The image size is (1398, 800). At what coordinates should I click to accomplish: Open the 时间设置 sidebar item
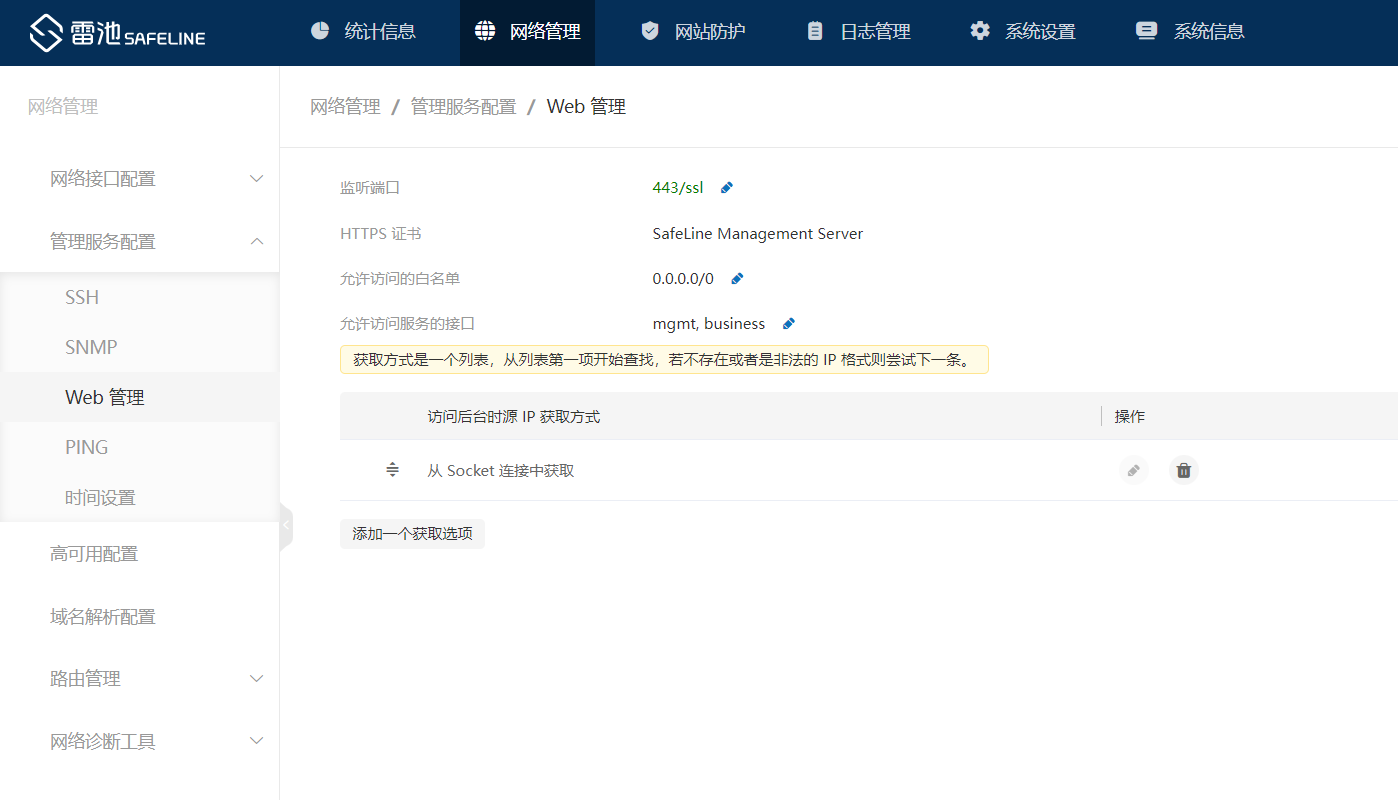coord(100,498)
